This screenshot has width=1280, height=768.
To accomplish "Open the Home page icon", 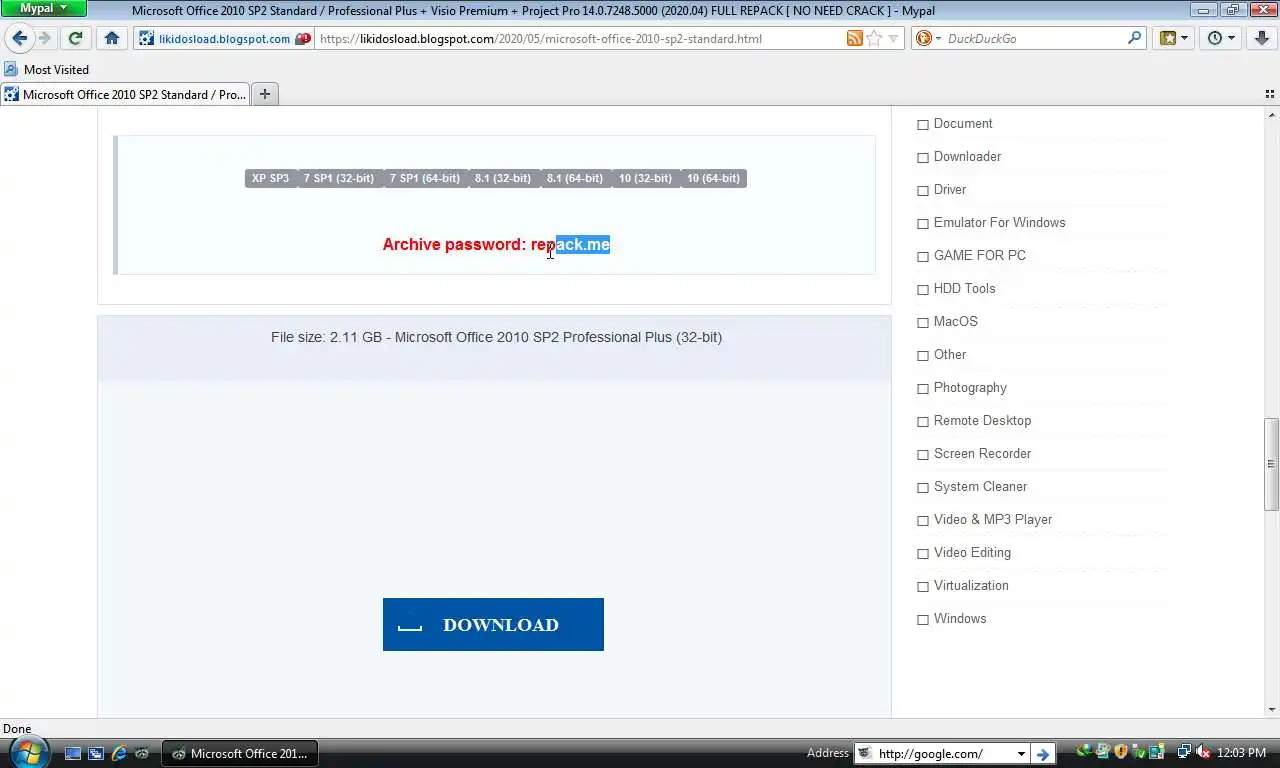I will click(x=112, y=38).
